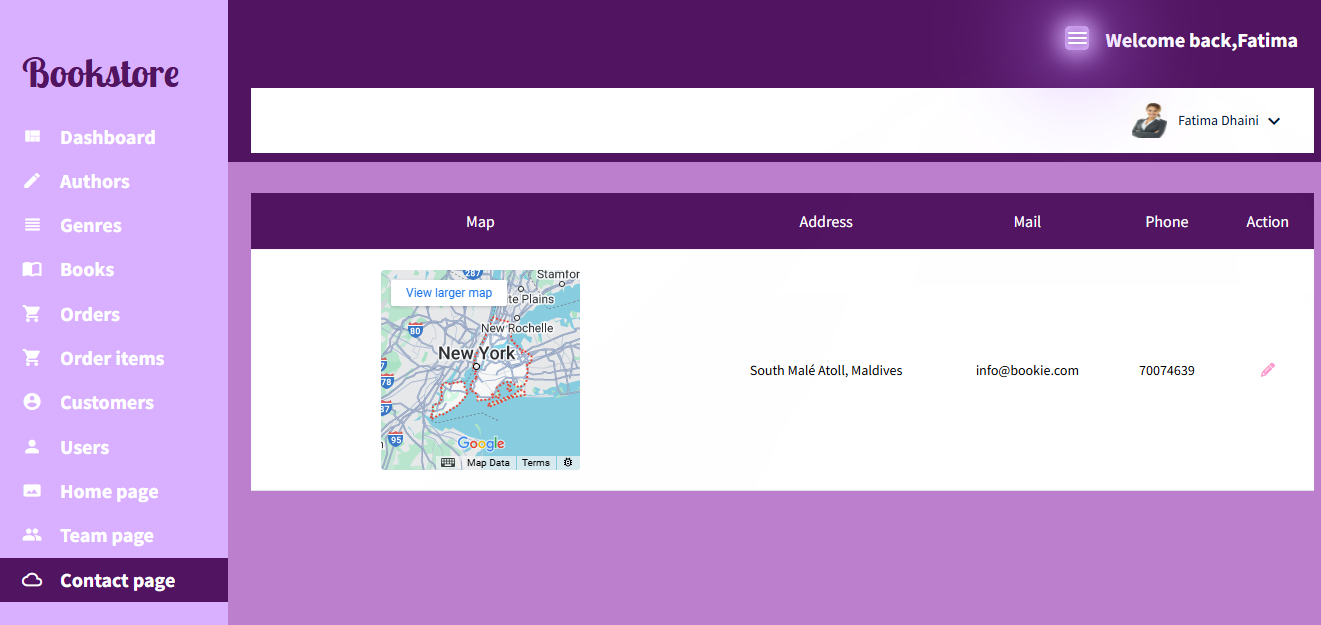Click the Genres list icon

point(32,225)
